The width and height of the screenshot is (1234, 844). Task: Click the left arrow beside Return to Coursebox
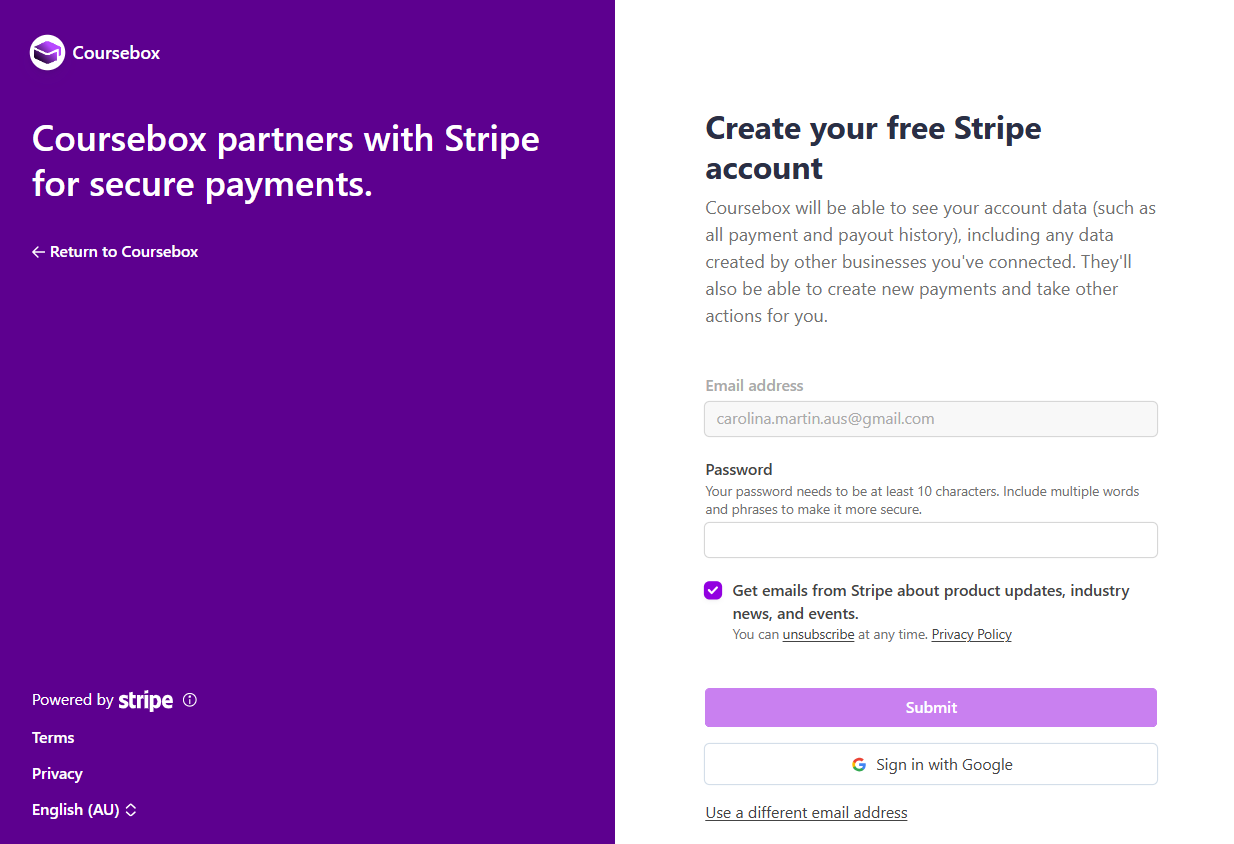[x=39, y=252]
